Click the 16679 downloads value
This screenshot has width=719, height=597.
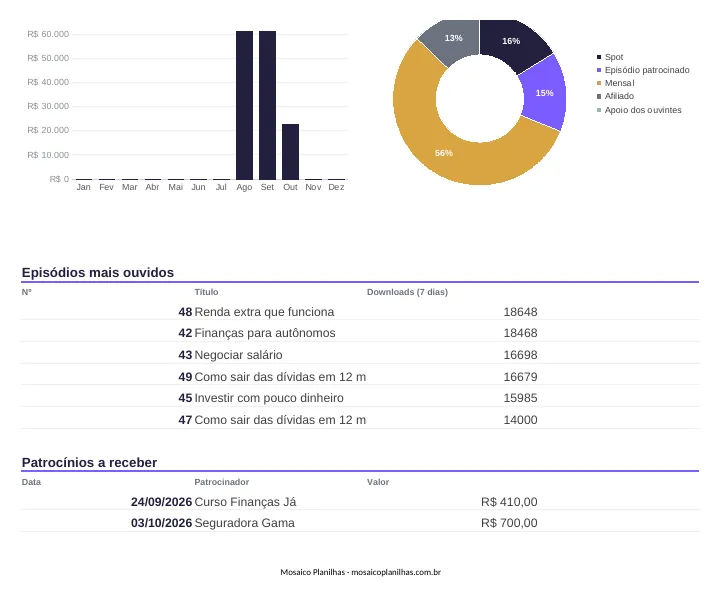(x=520, y=377)
